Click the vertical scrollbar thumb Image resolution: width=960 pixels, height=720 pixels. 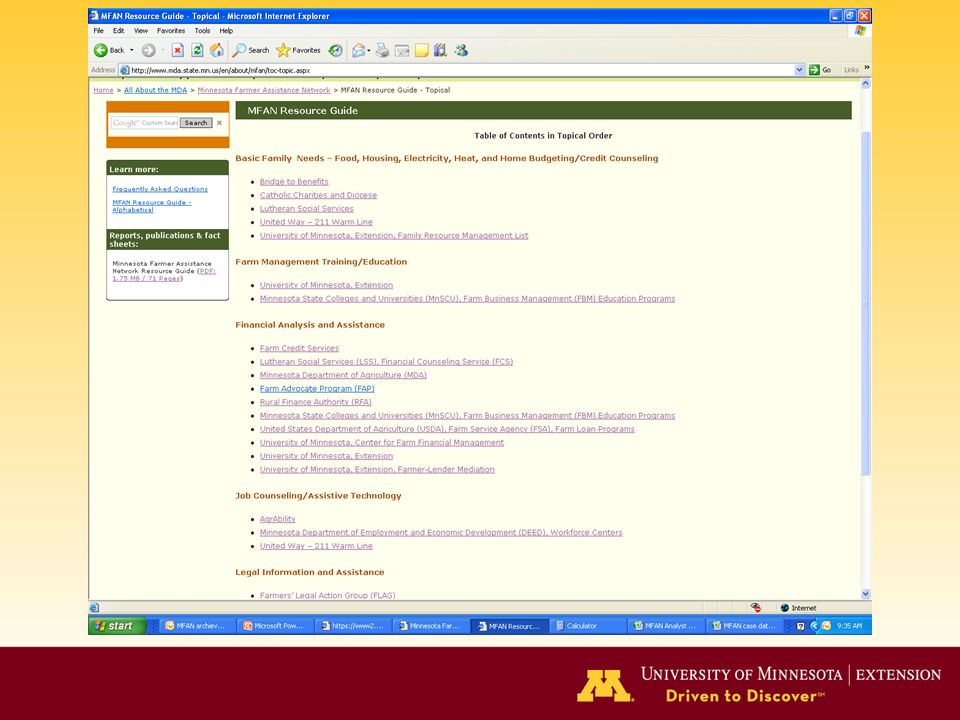click(866, 303)
